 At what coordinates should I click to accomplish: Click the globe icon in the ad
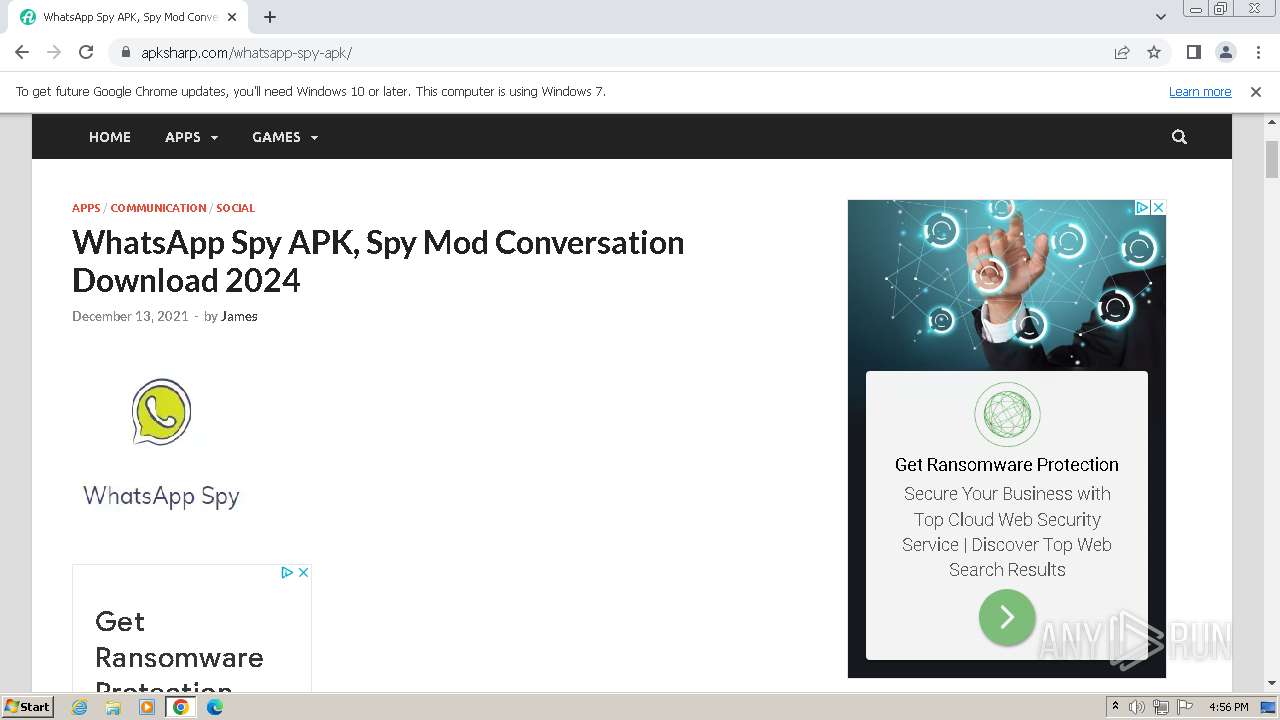pyautogui.click(x=1007, y=414)
